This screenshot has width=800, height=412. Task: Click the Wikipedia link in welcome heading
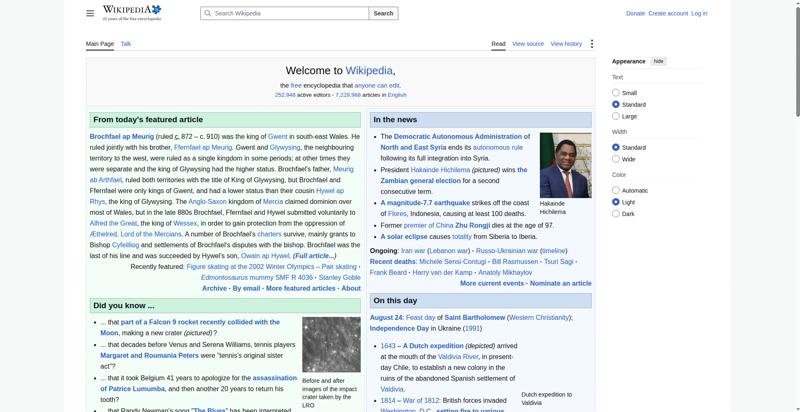(369, 71)
